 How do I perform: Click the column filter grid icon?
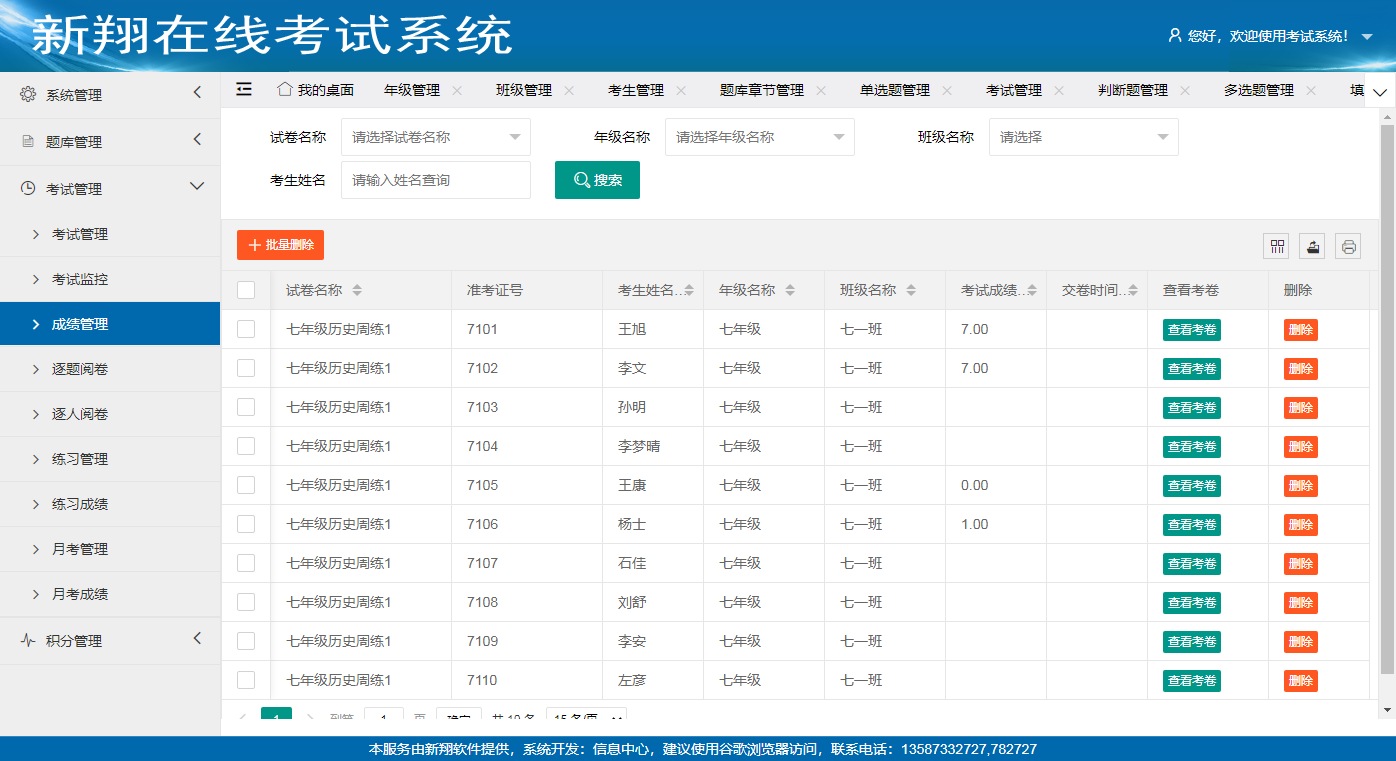(x=1277, y=246)
